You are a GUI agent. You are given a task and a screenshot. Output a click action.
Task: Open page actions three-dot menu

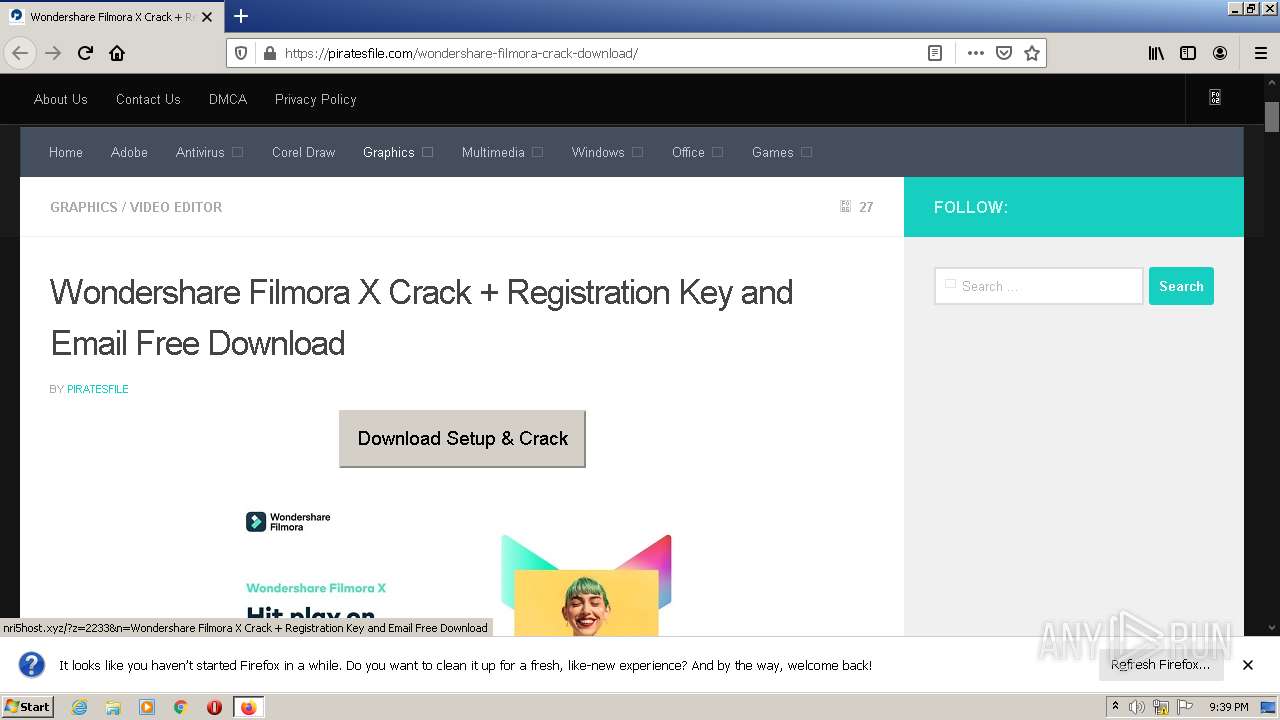[x=976, y=53]
